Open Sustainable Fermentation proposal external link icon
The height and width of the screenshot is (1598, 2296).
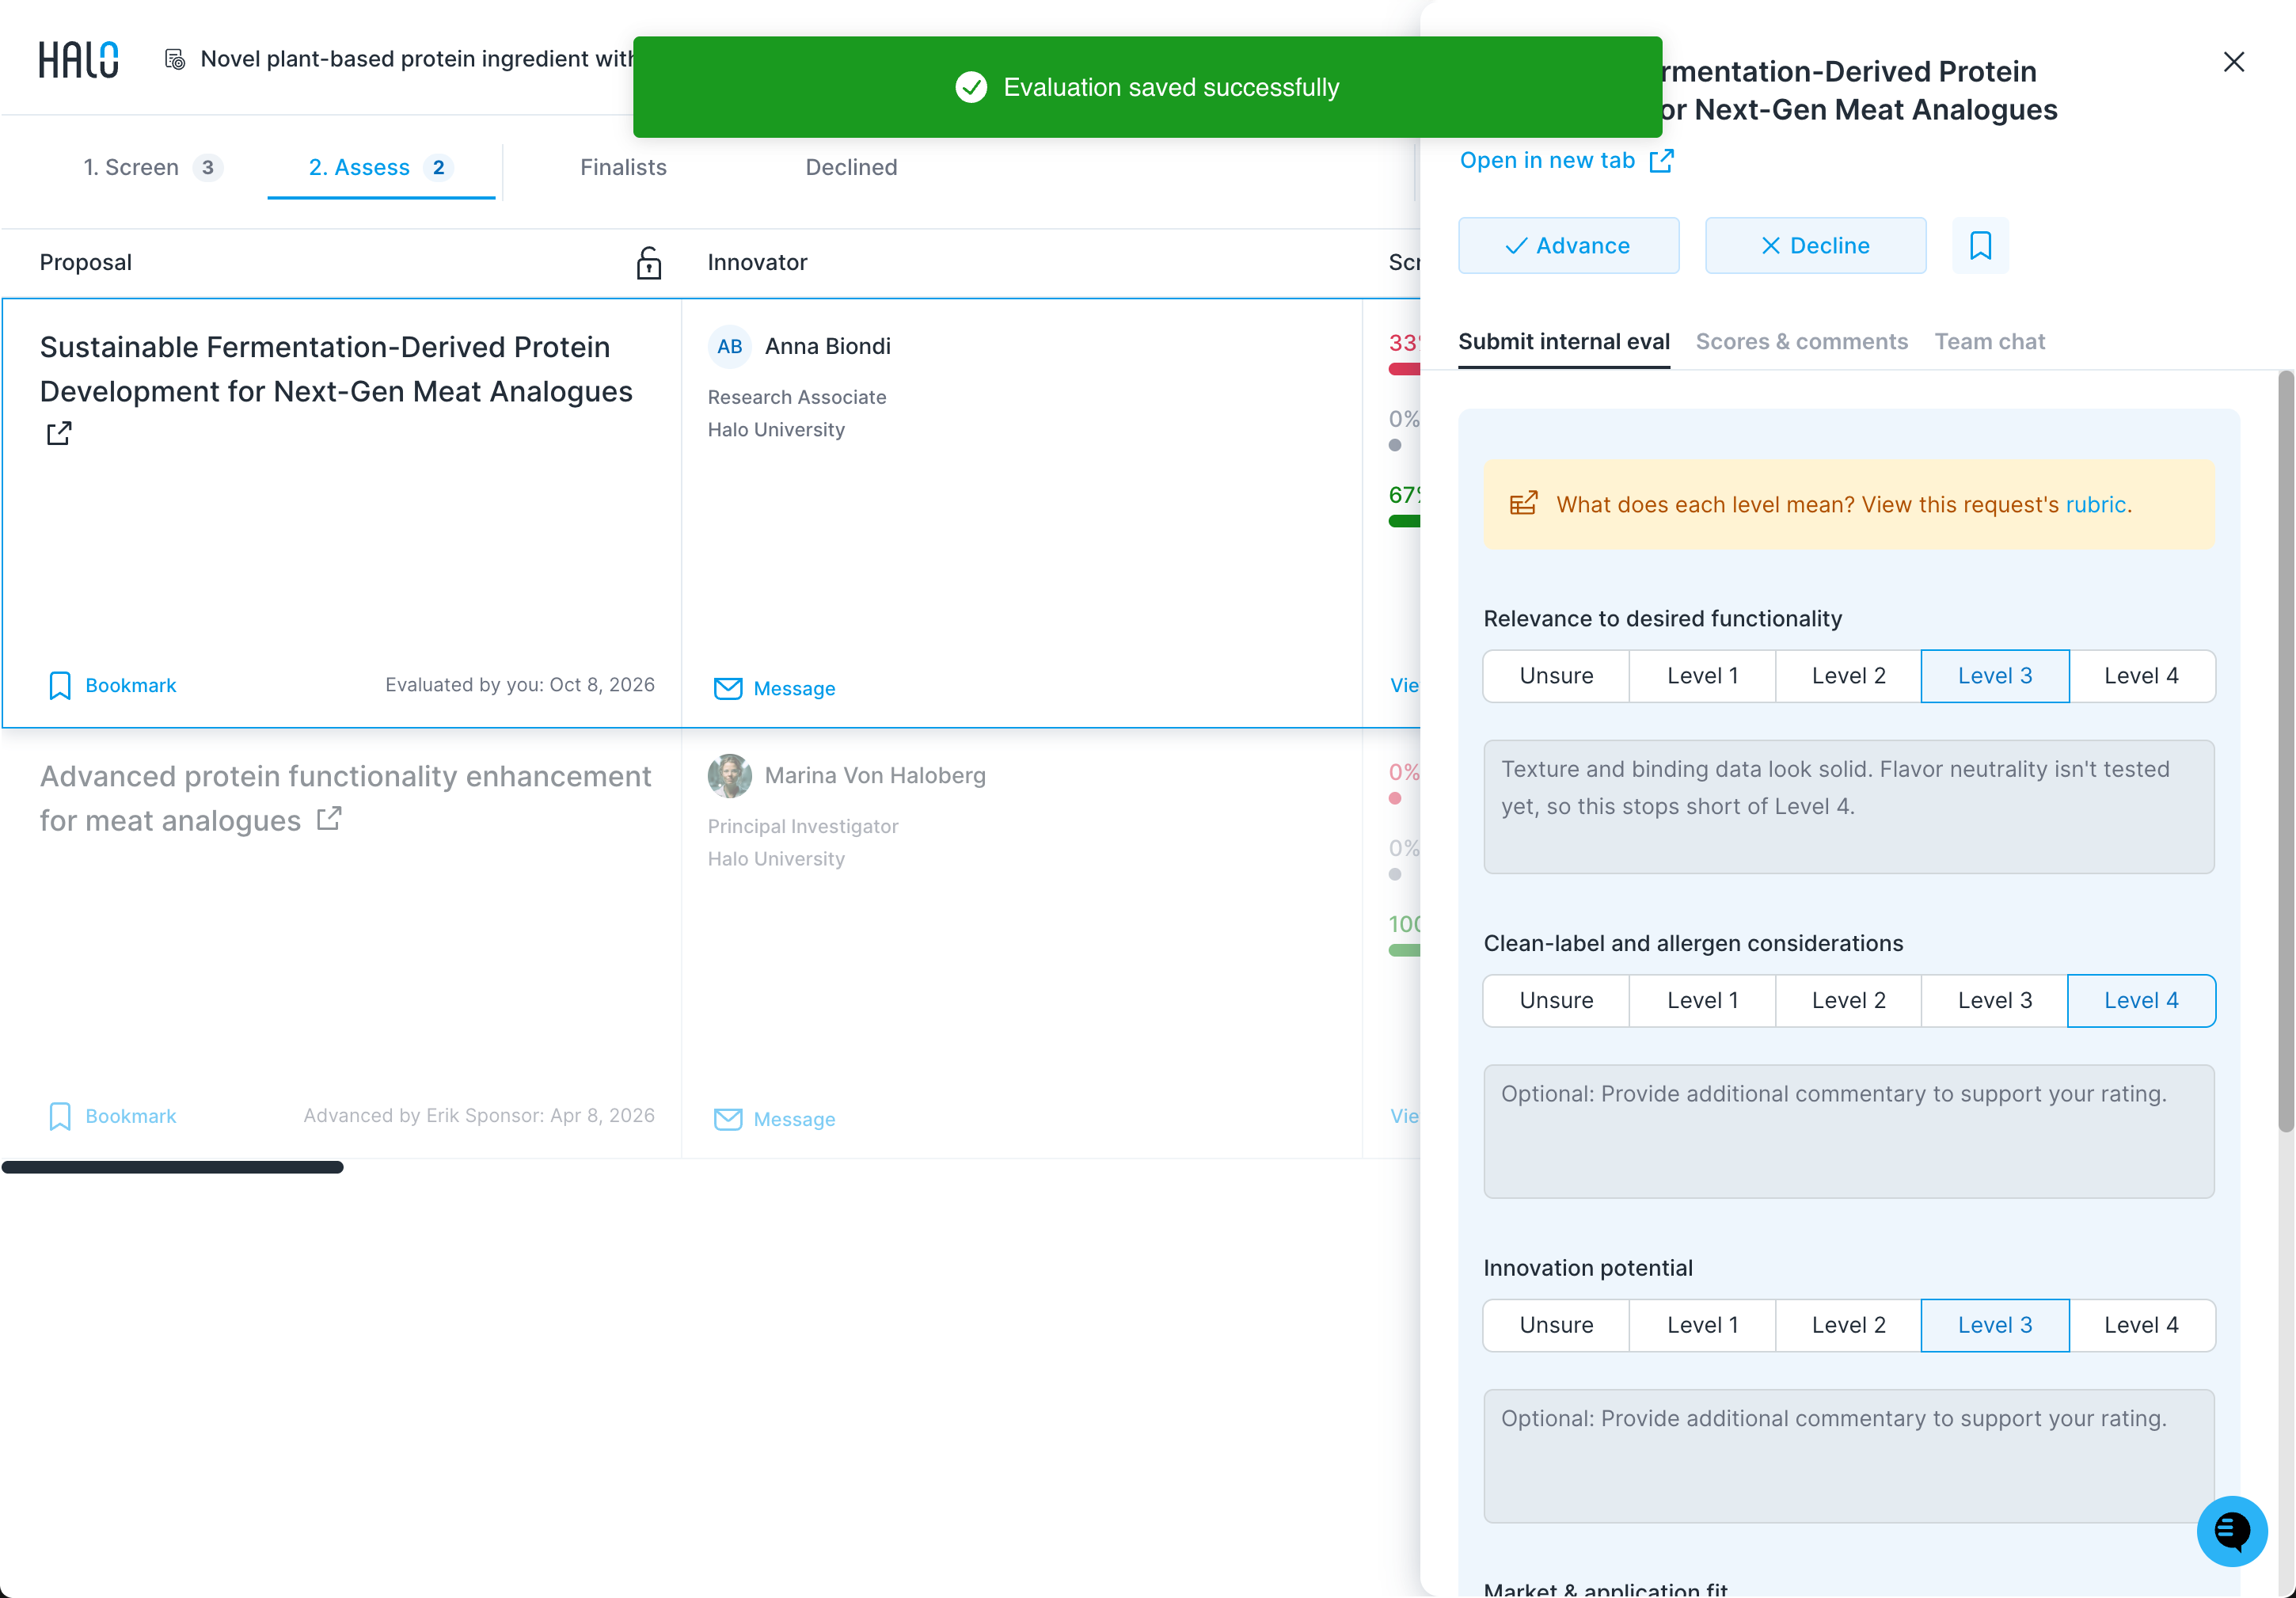pyautogui.click(x=59, y=433)
